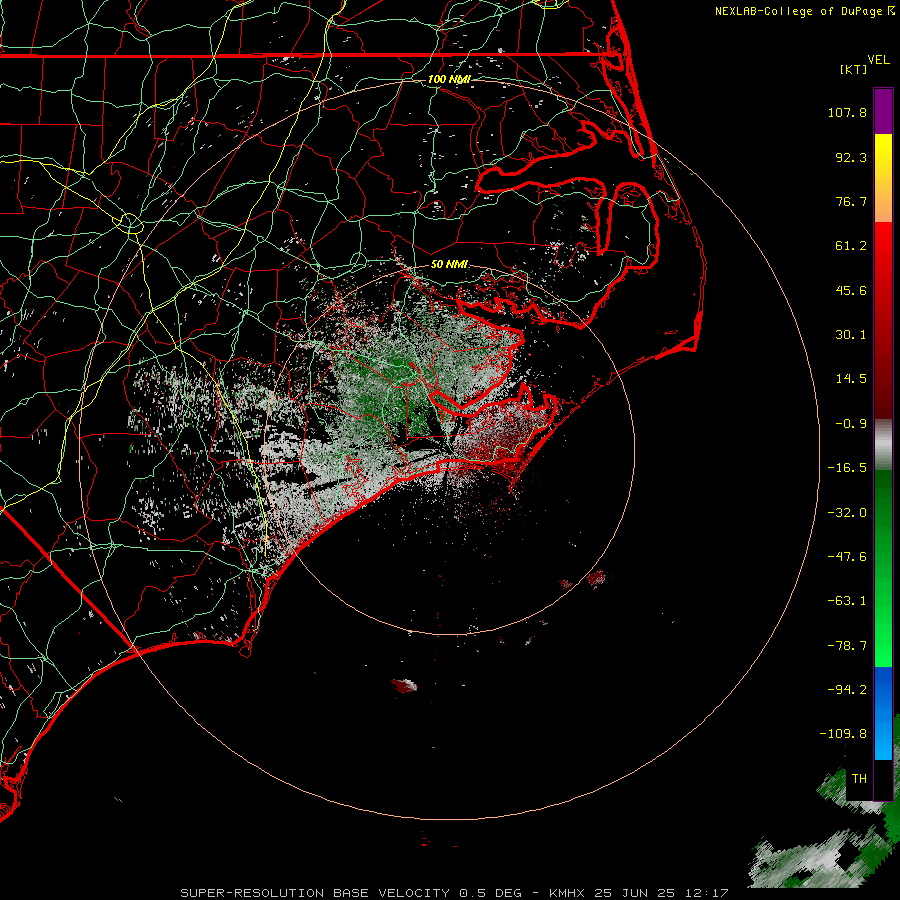Screen dimensions: 900x900
Task: Select the -16.5 legend value
Action: 847,468
